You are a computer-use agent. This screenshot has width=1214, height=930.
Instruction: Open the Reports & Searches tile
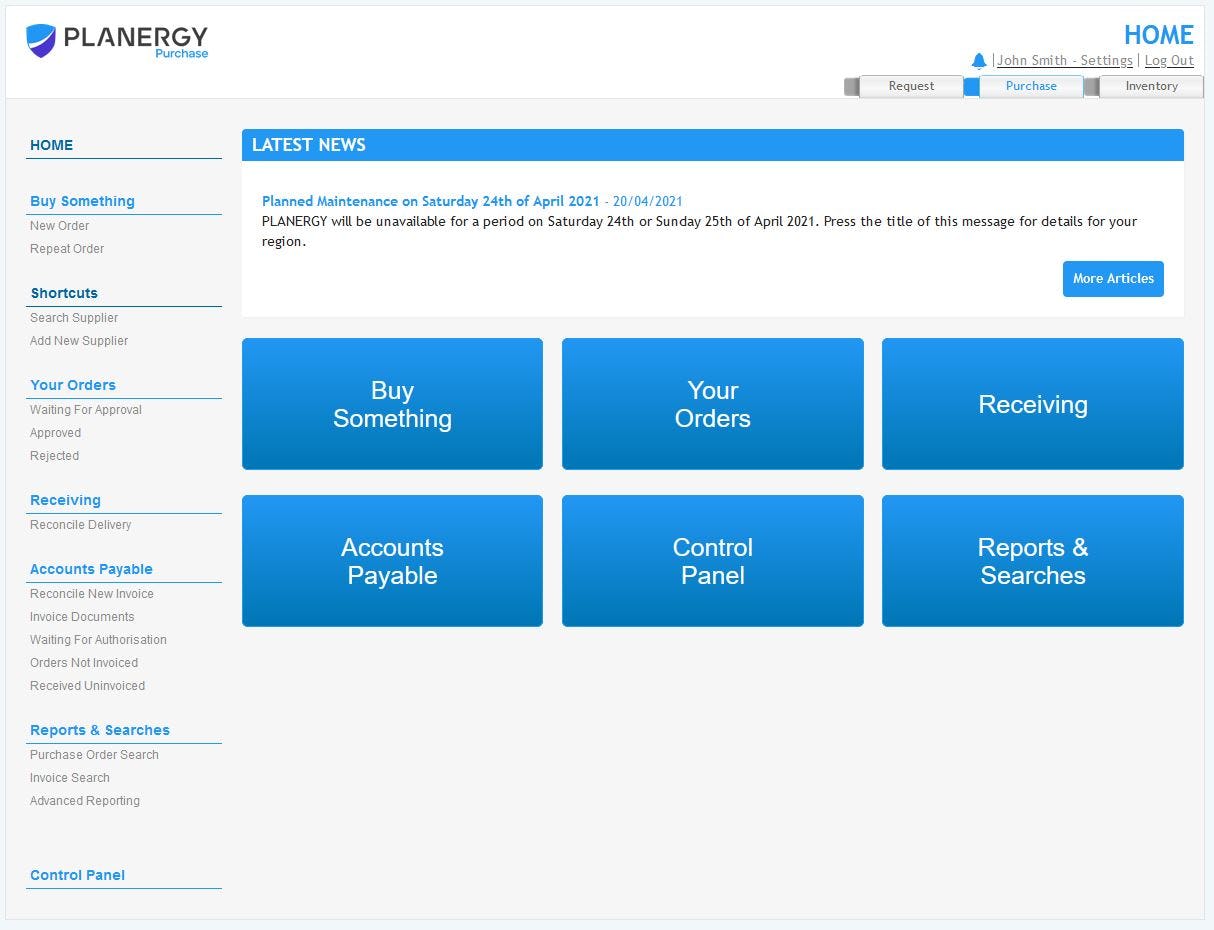point(1032,561)
